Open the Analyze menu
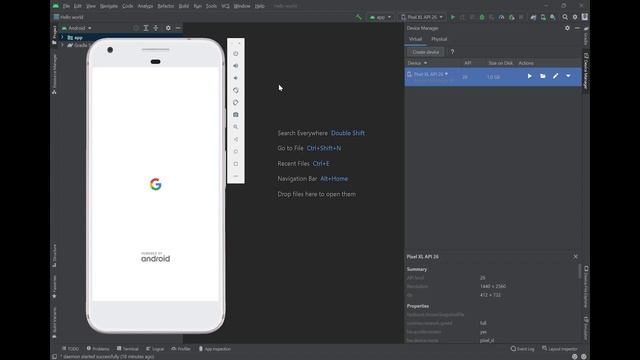The image size is (640, 360). click(x=145, y=6)
